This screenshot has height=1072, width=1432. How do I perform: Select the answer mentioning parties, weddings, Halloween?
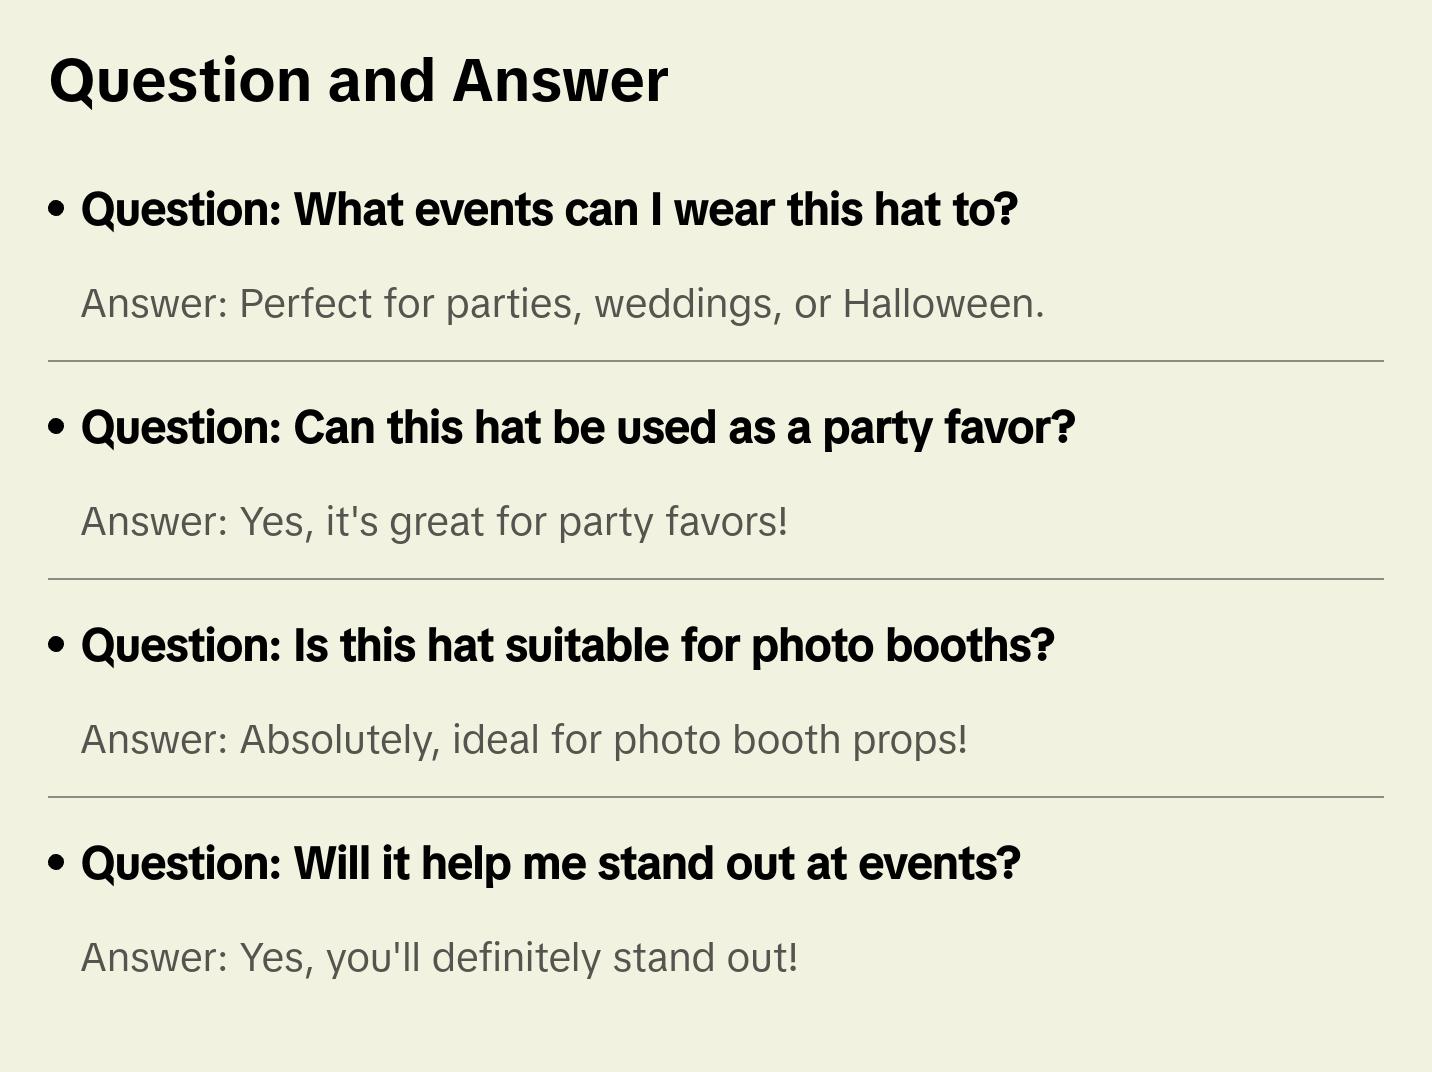pos(562,304)
